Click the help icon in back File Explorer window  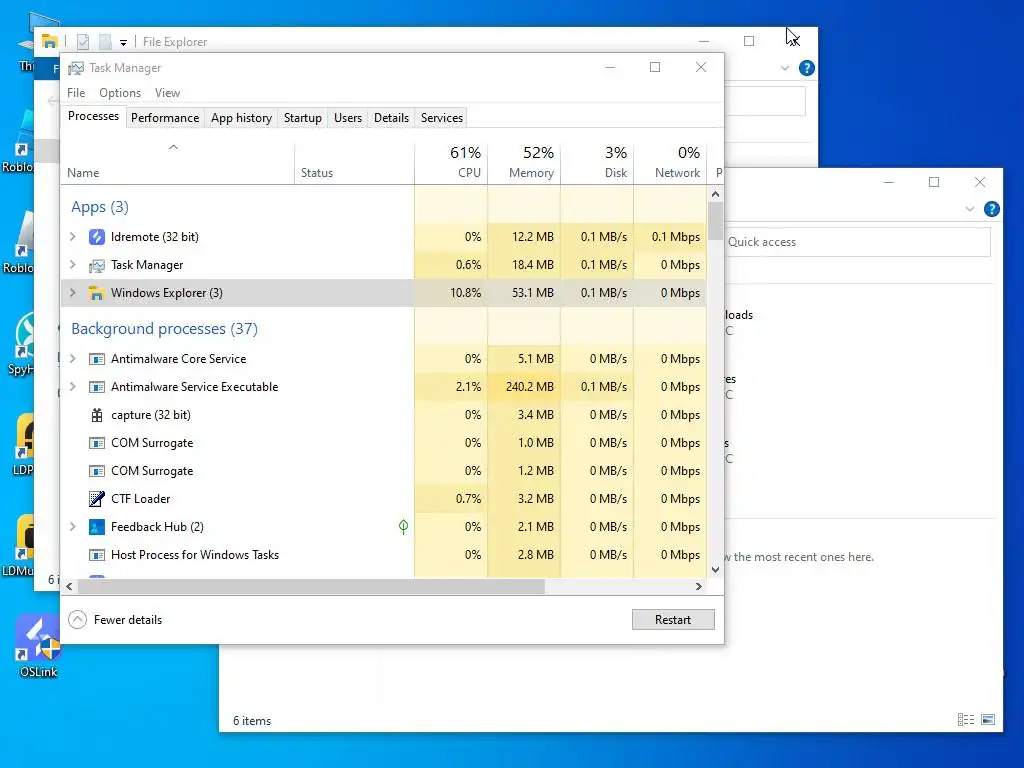[807, 68]
